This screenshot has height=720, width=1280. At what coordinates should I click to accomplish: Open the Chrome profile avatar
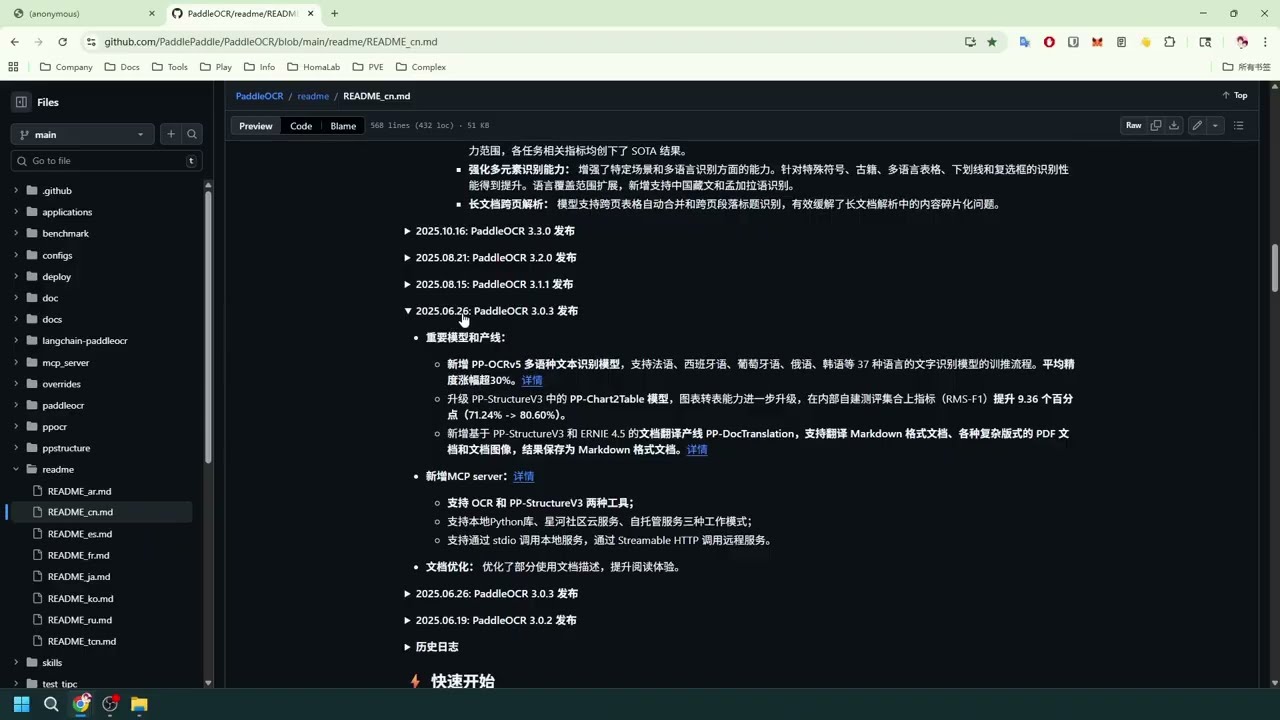tap(1242, 42)
